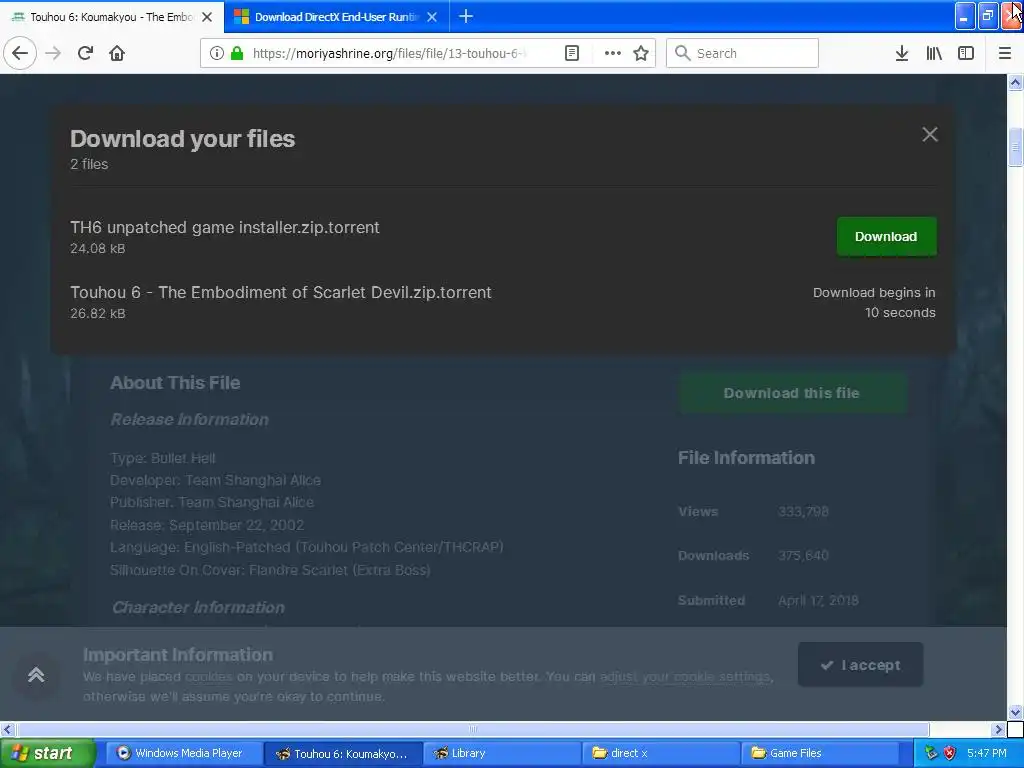Click the Submitted date April 17, 2018

click(818, 600)
